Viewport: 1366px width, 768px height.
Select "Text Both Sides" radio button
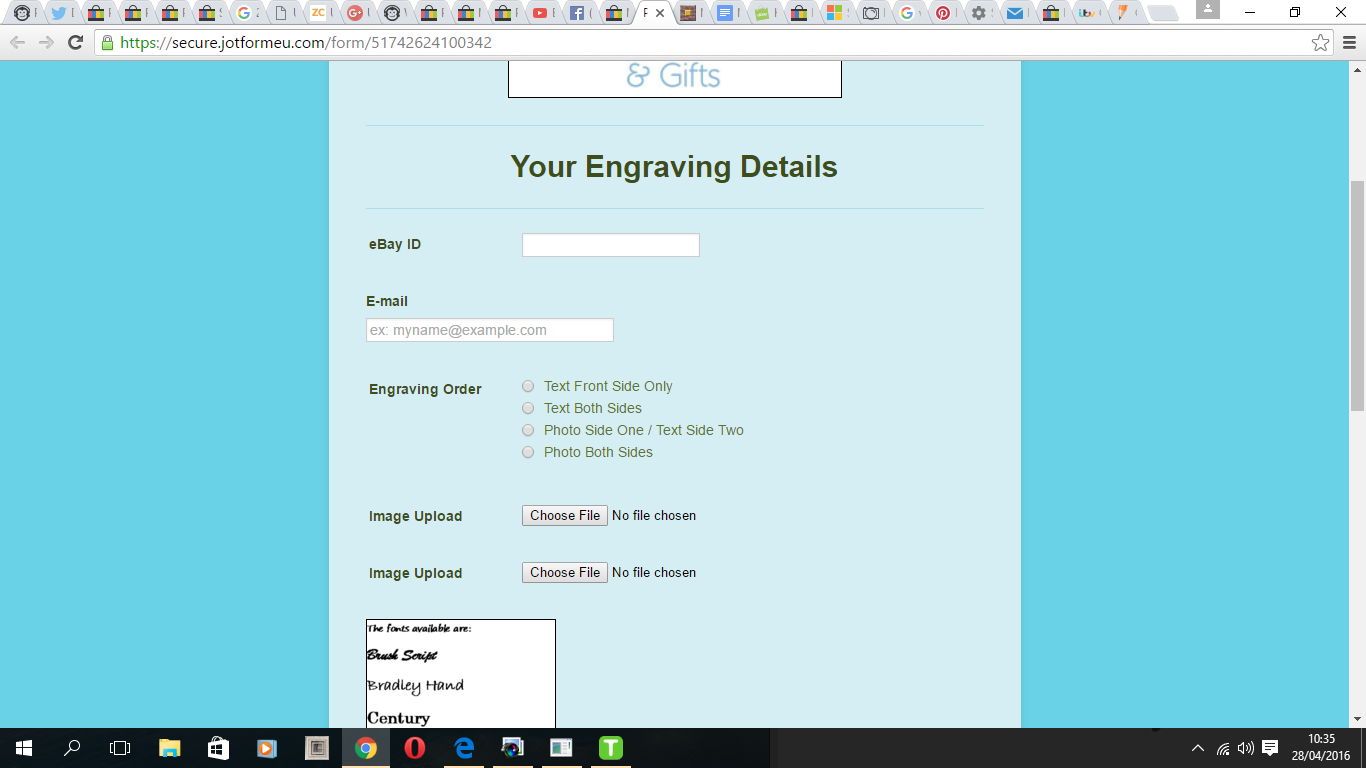[x=528, y=408]
